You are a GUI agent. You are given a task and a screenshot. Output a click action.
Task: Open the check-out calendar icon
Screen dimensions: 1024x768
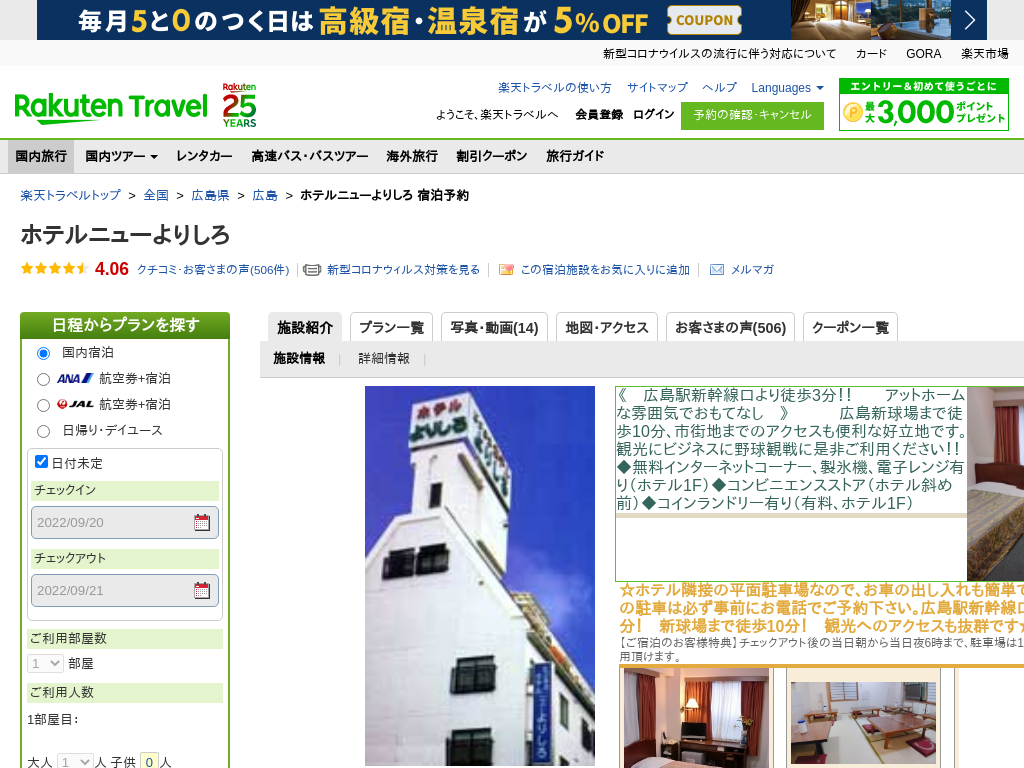click(x=202, y=590)
